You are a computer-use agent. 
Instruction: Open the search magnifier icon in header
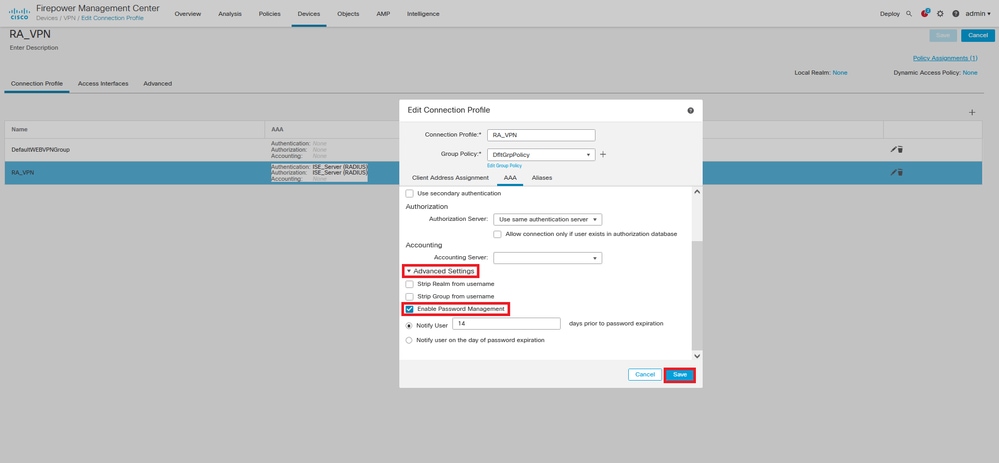point(909,13)
